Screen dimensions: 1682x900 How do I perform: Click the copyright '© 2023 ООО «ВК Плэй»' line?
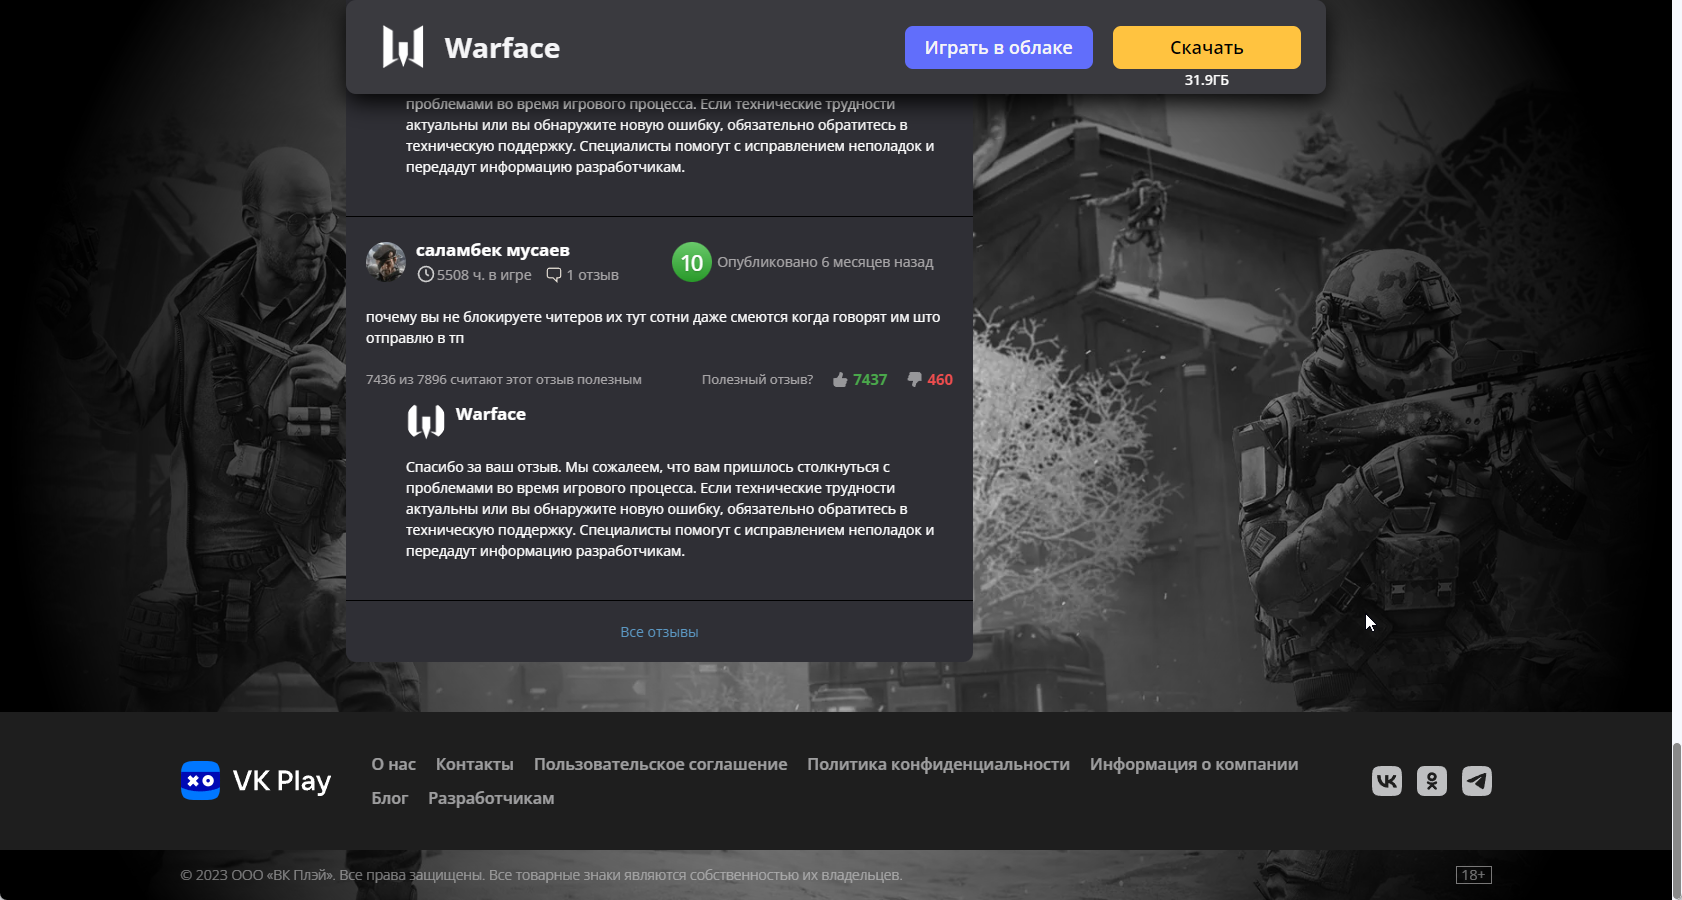click(x=541, y=875)
